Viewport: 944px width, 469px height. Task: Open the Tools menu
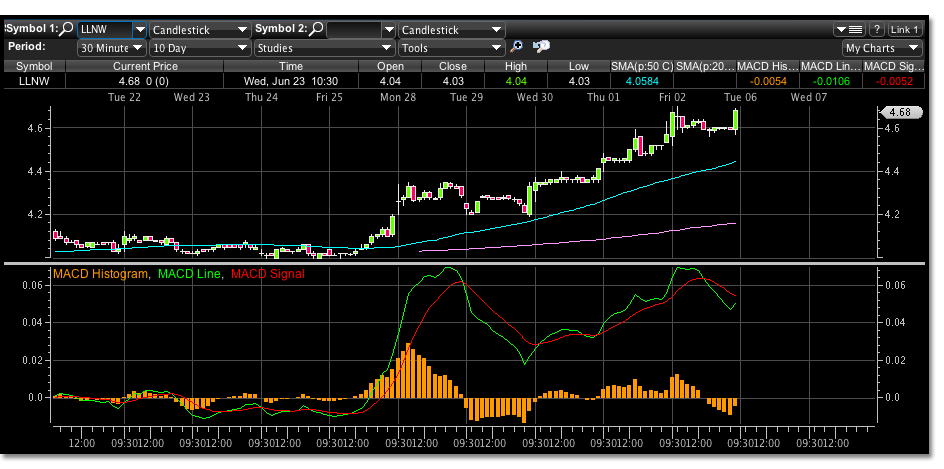(451, 47)
